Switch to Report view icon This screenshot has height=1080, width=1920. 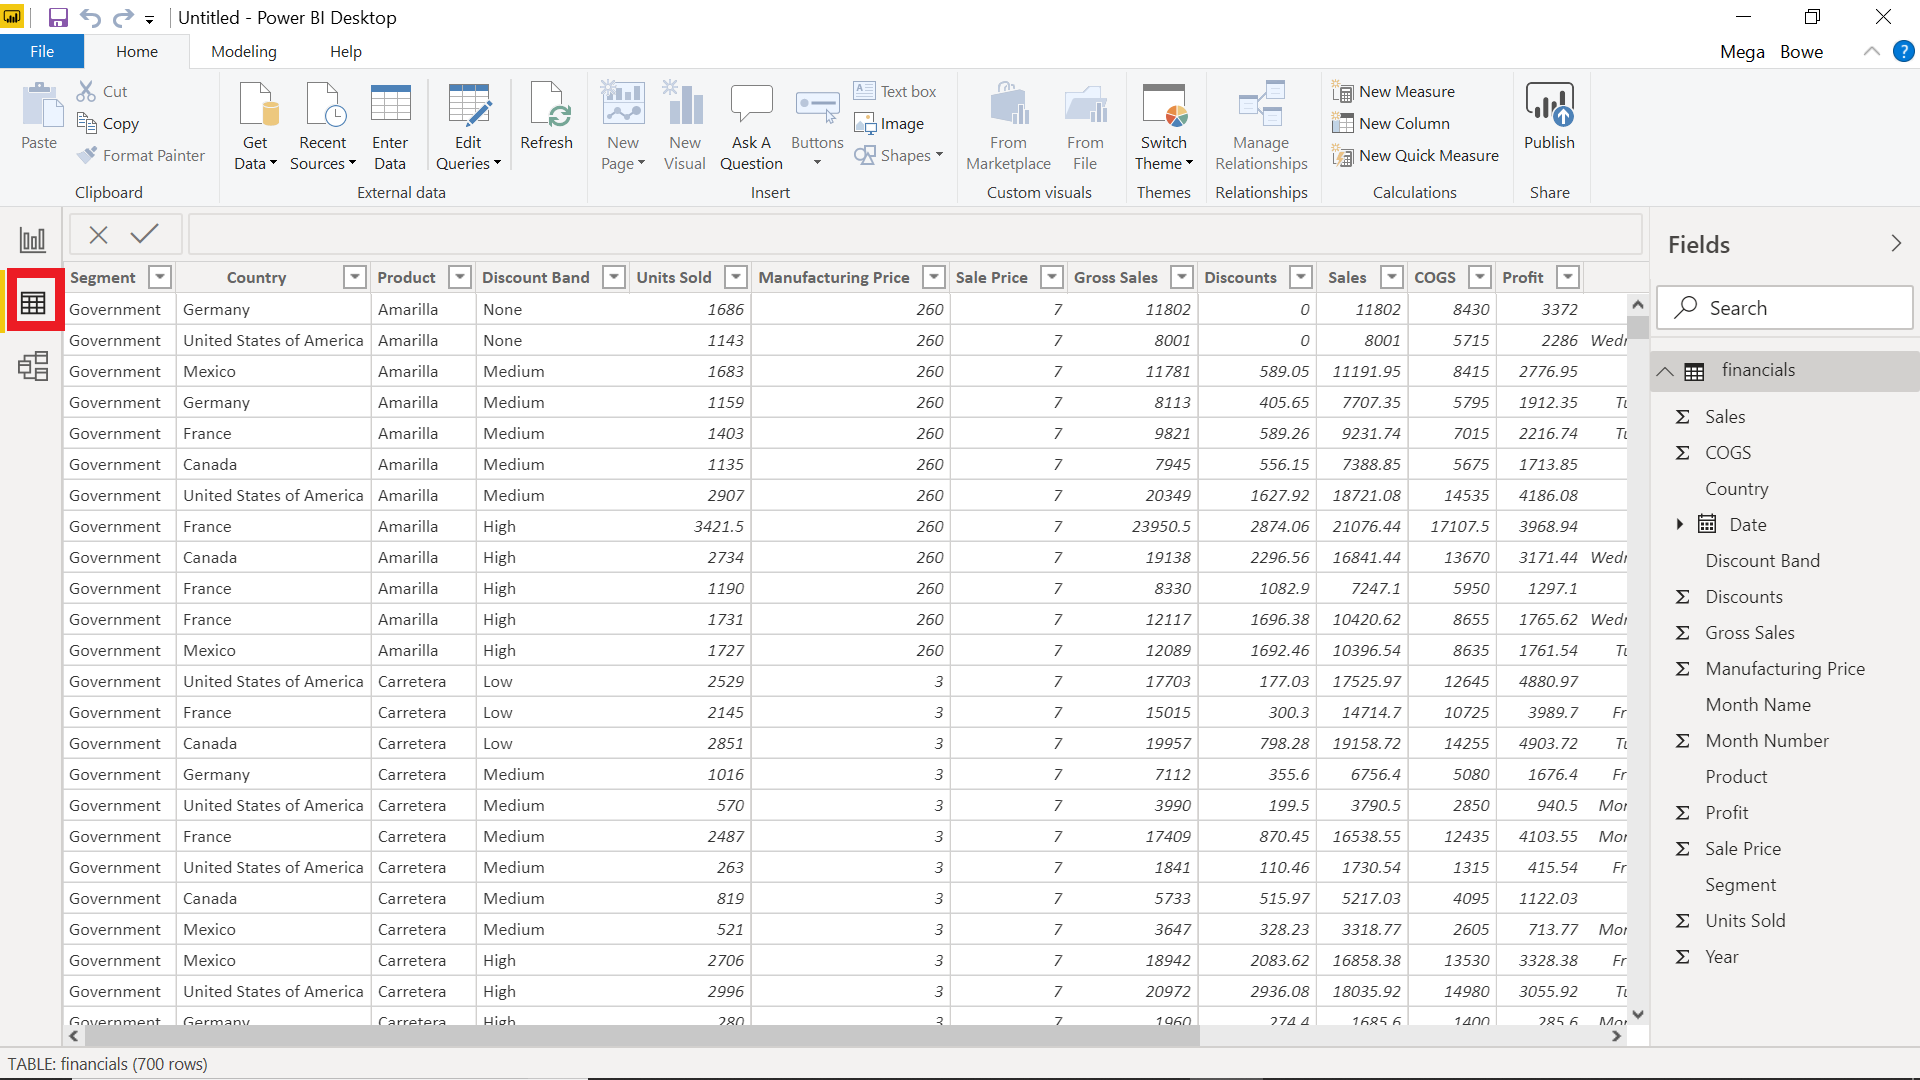[32, 239]
